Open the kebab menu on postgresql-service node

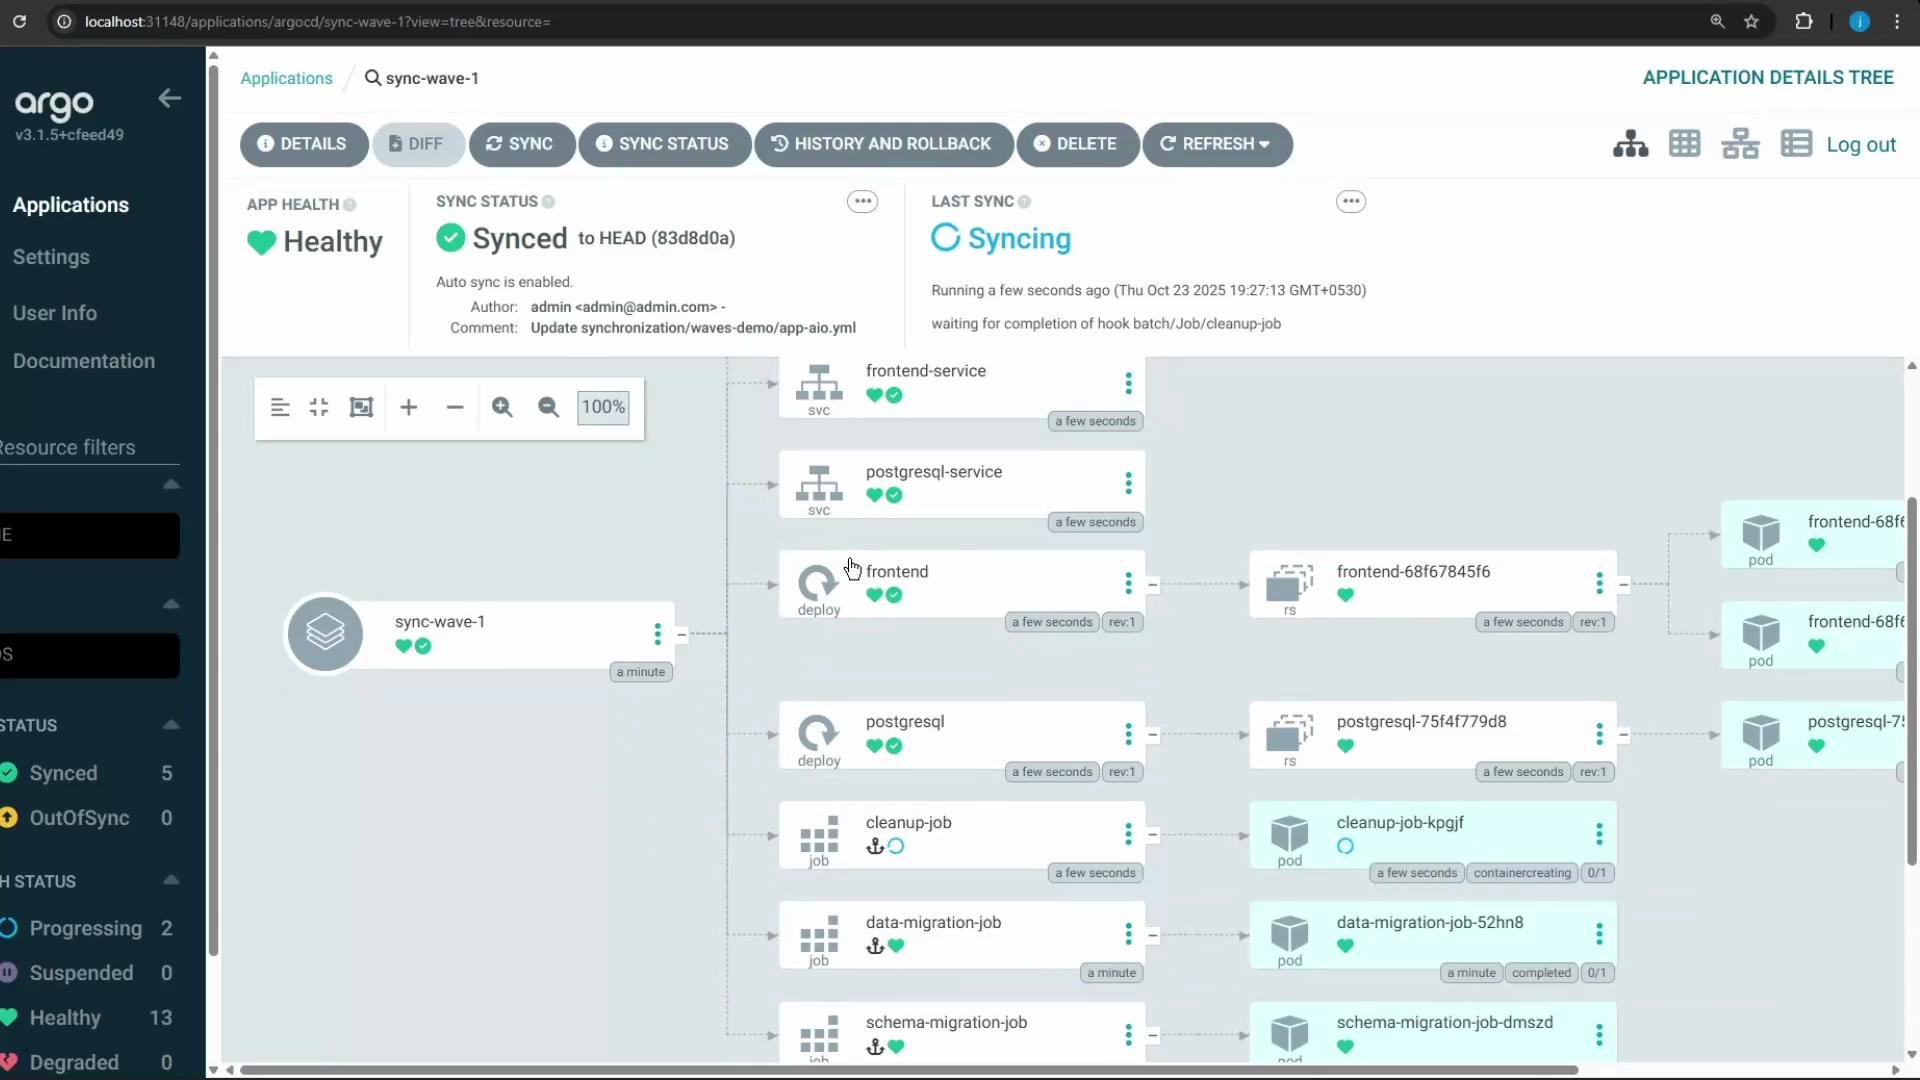click(x=1128, y=483)
